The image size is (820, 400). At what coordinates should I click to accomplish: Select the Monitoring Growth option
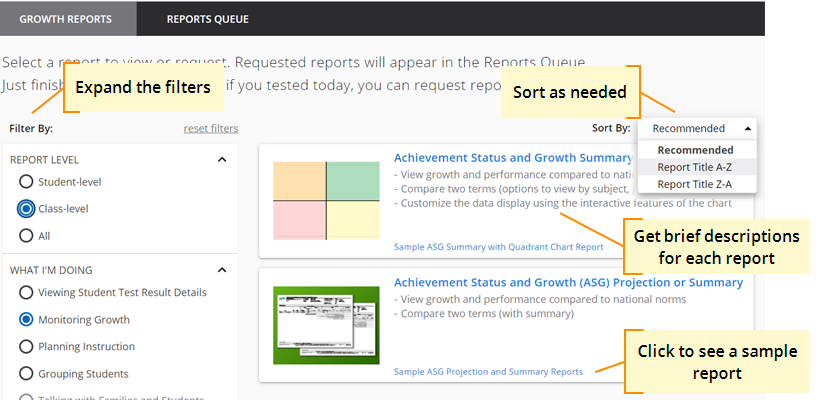click(x=26, y=320)
